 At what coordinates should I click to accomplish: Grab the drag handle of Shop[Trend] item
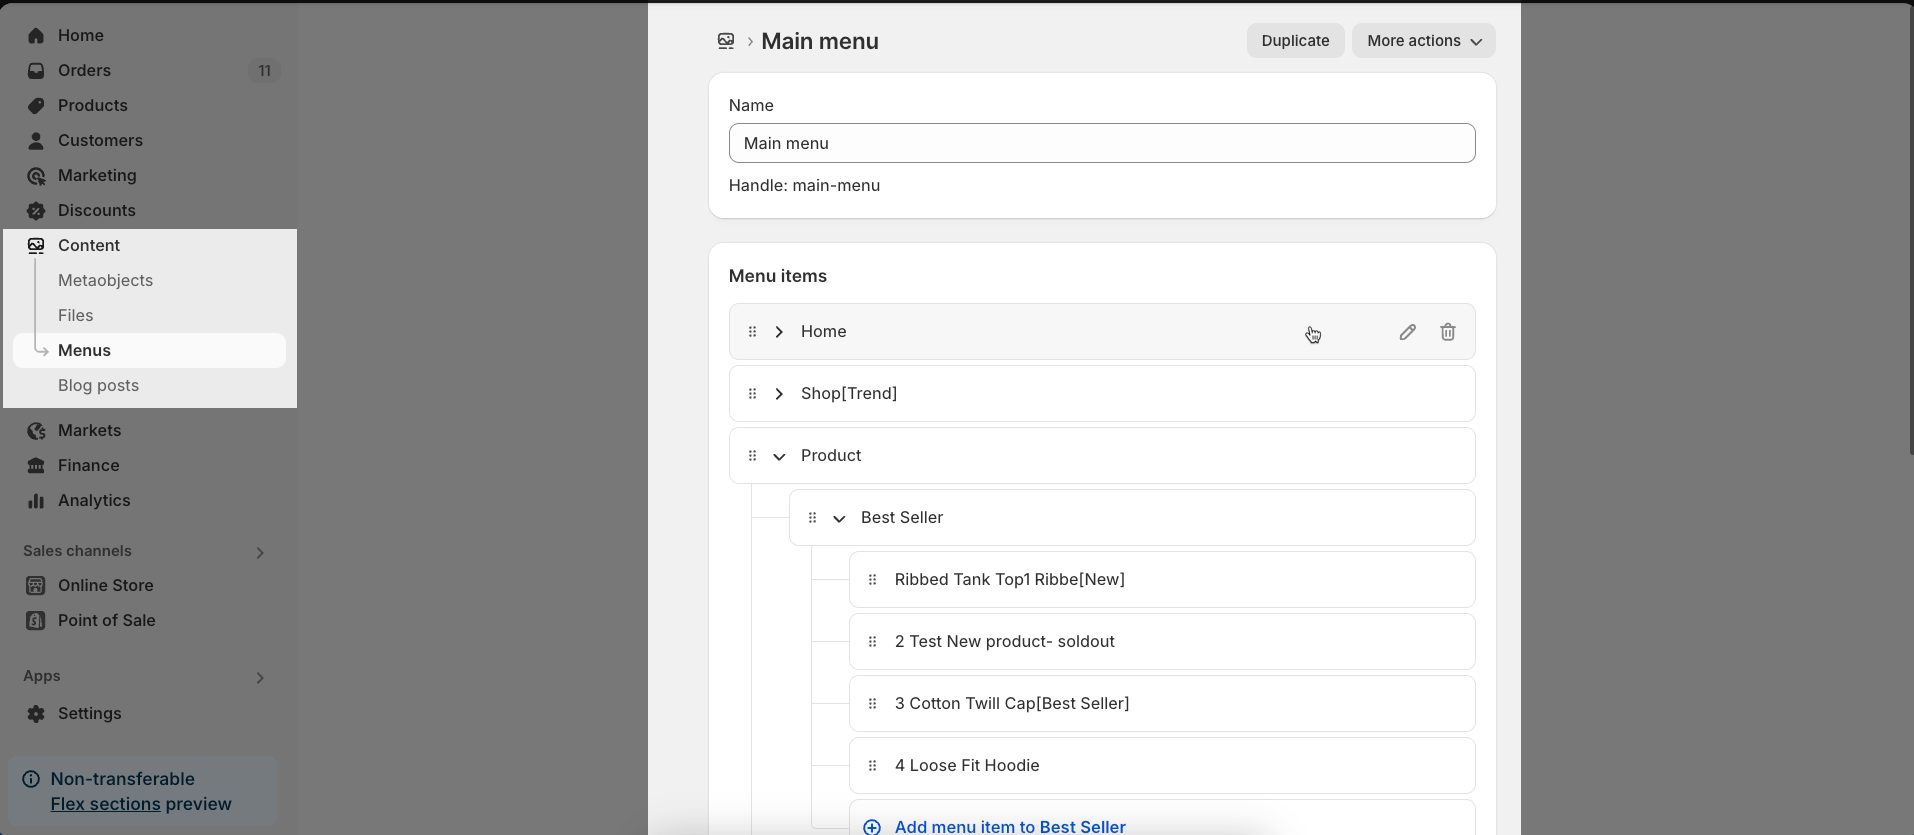[753, 394]
